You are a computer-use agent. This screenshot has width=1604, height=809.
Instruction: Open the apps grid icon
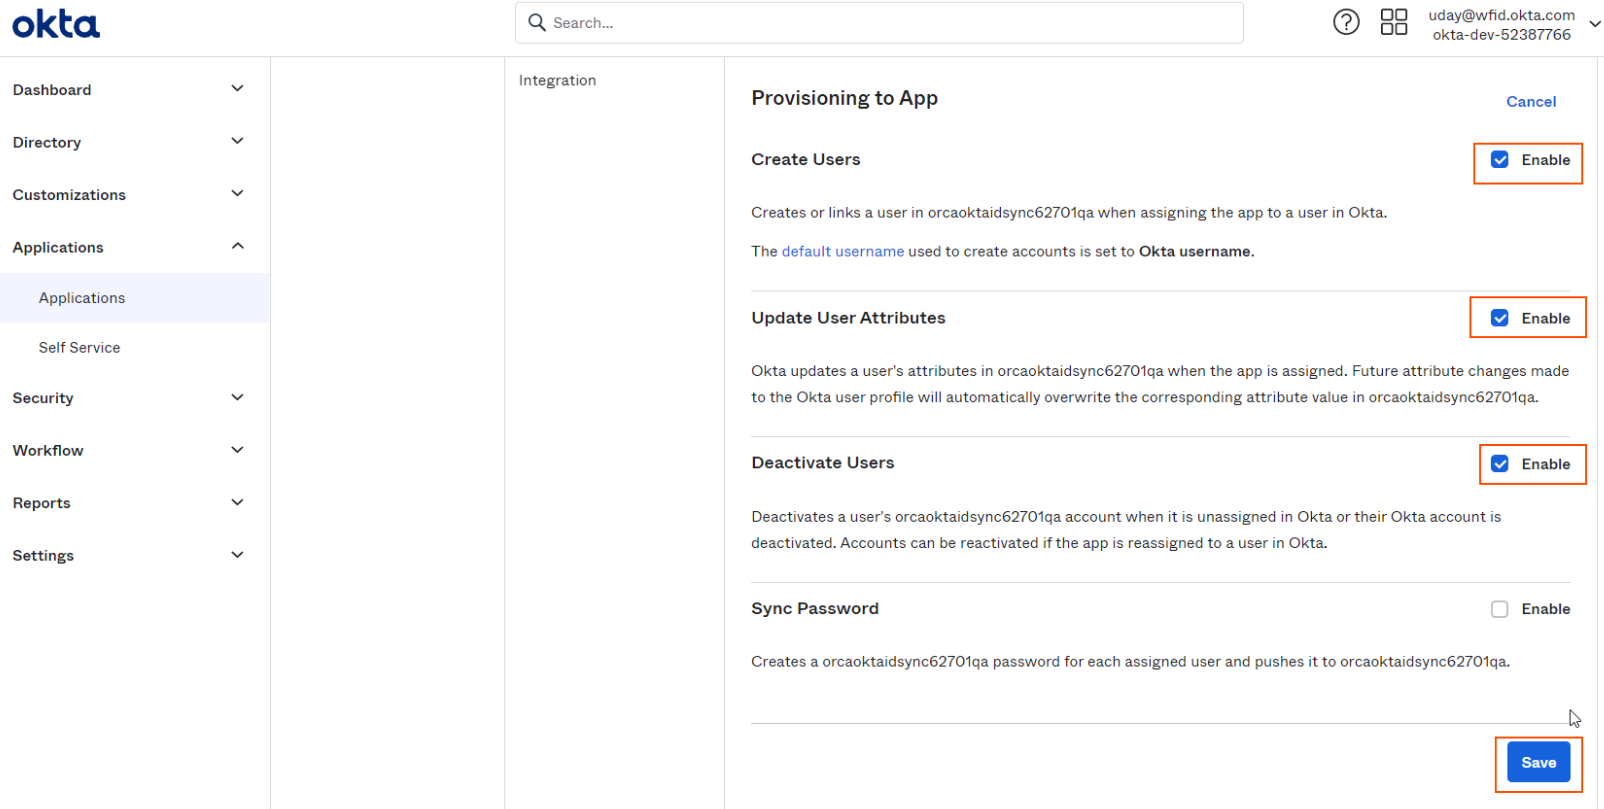tap(1393, 22)
